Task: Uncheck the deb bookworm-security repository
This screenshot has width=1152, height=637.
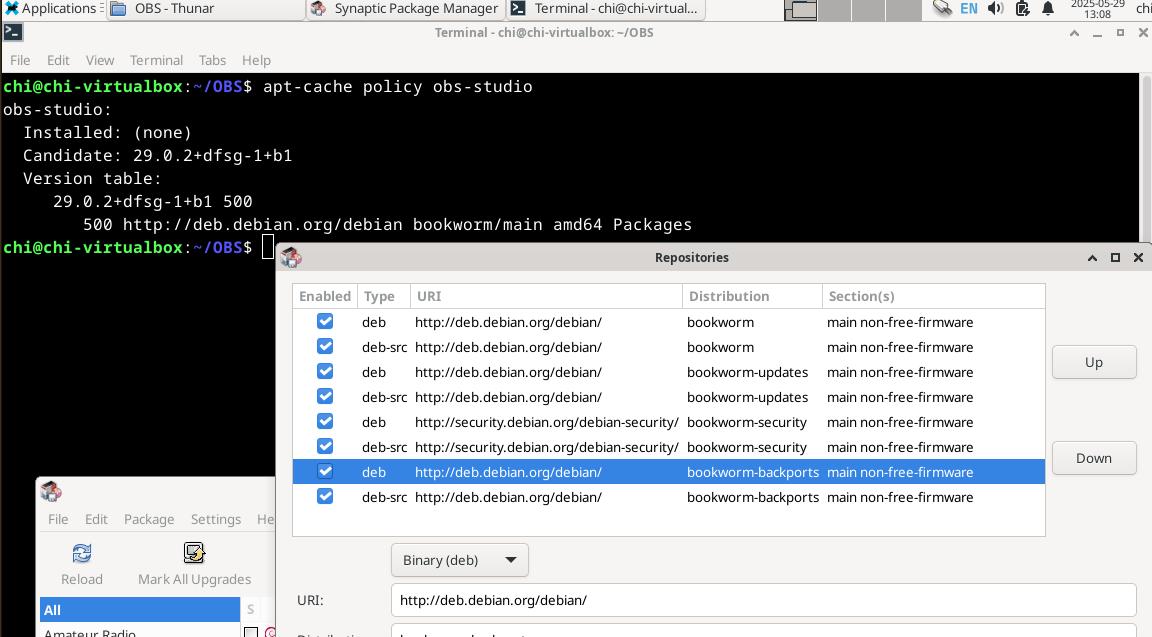Action: (325, 421)
